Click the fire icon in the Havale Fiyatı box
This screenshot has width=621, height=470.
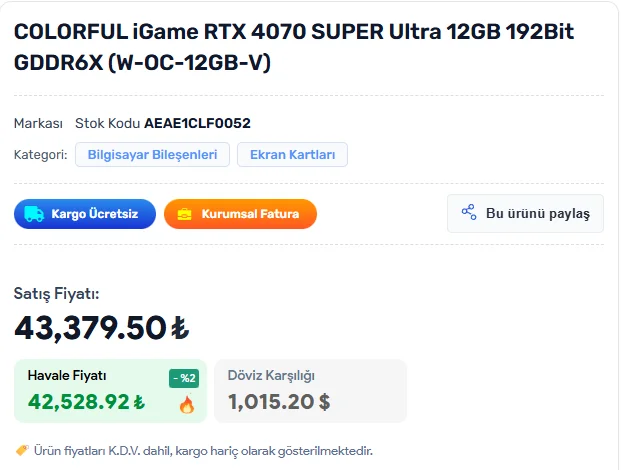pos(186,404)
